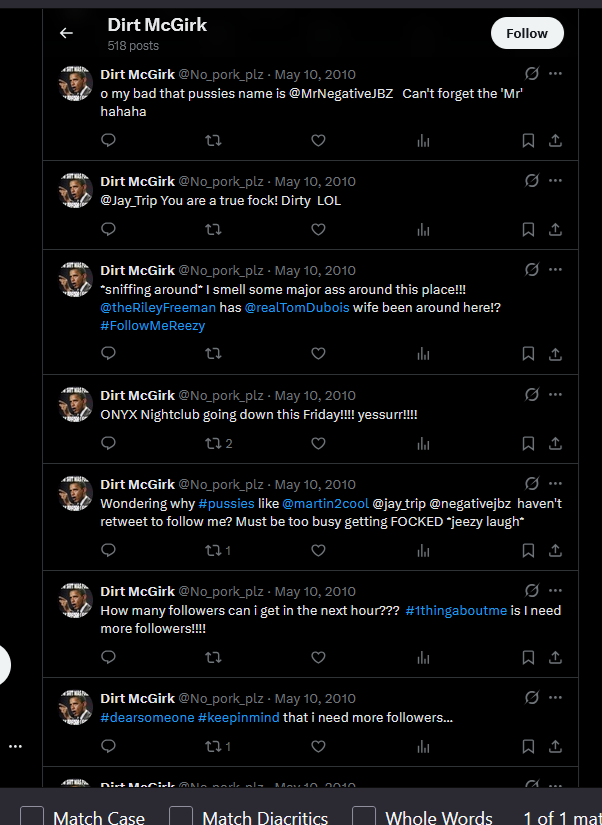Screen dimensions: 602x825
Task: Open three-dot menu on @Jay_Trip post
Action: [x=555, y=180]
